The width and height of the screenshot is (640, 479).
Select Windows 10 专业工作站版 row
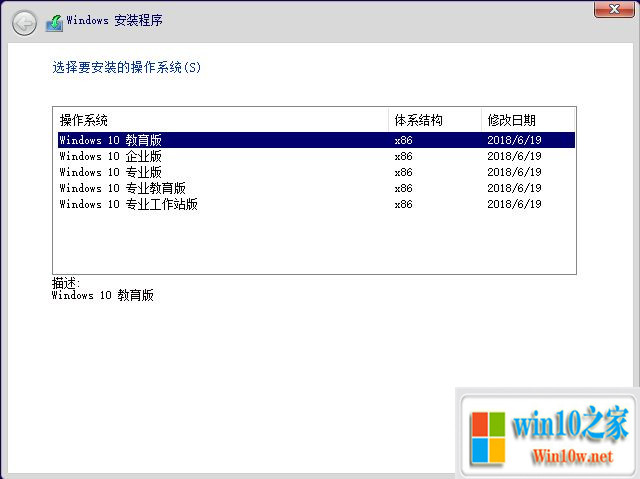coord(316,204)
